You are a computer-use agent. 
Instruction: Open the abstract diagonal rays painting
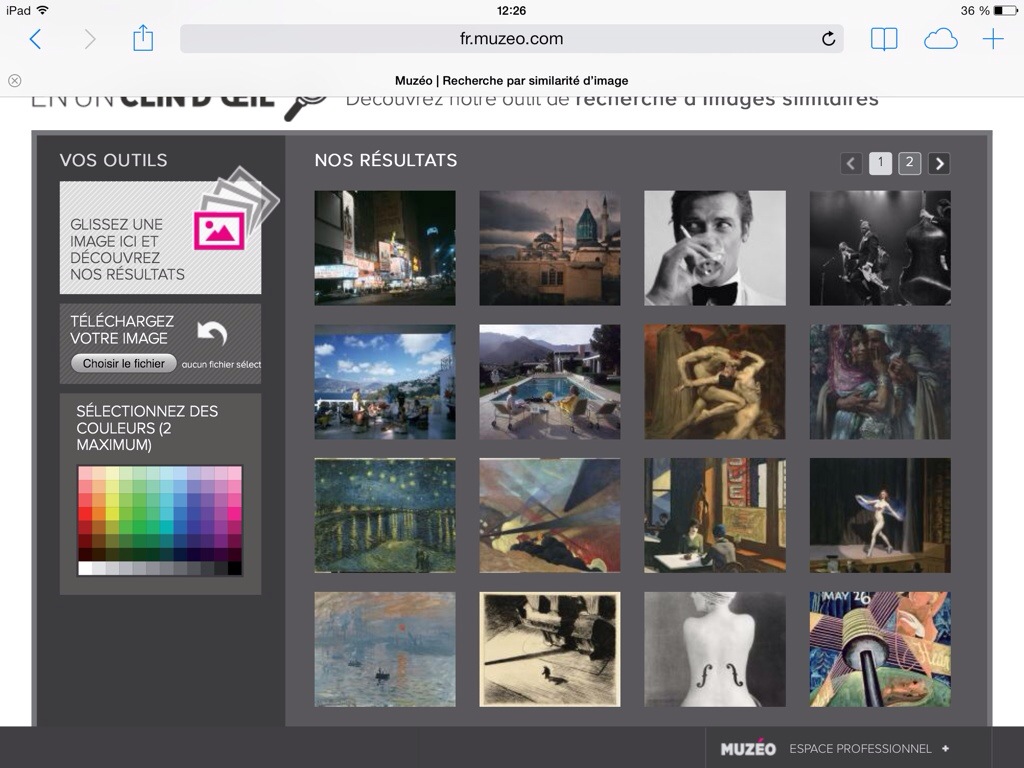550,516
